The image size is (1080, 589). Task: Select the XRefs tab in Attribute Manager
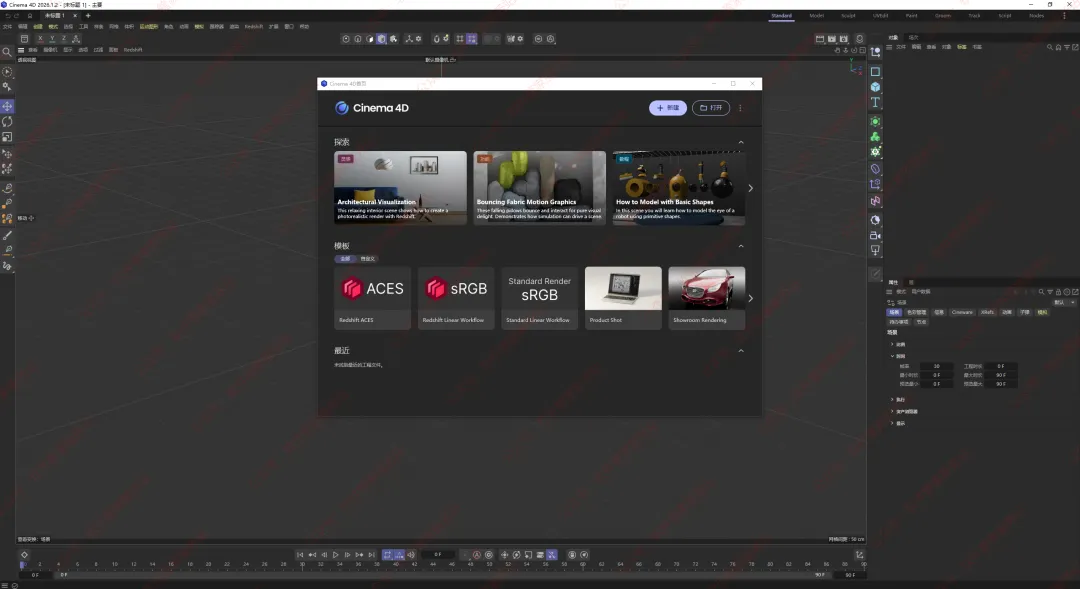[x=987, y=312]
